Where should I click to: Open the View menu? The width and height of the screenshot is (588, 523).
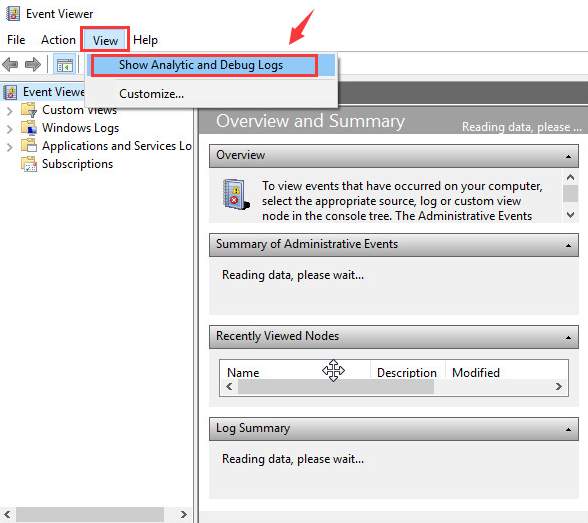(x=105, y=40)
